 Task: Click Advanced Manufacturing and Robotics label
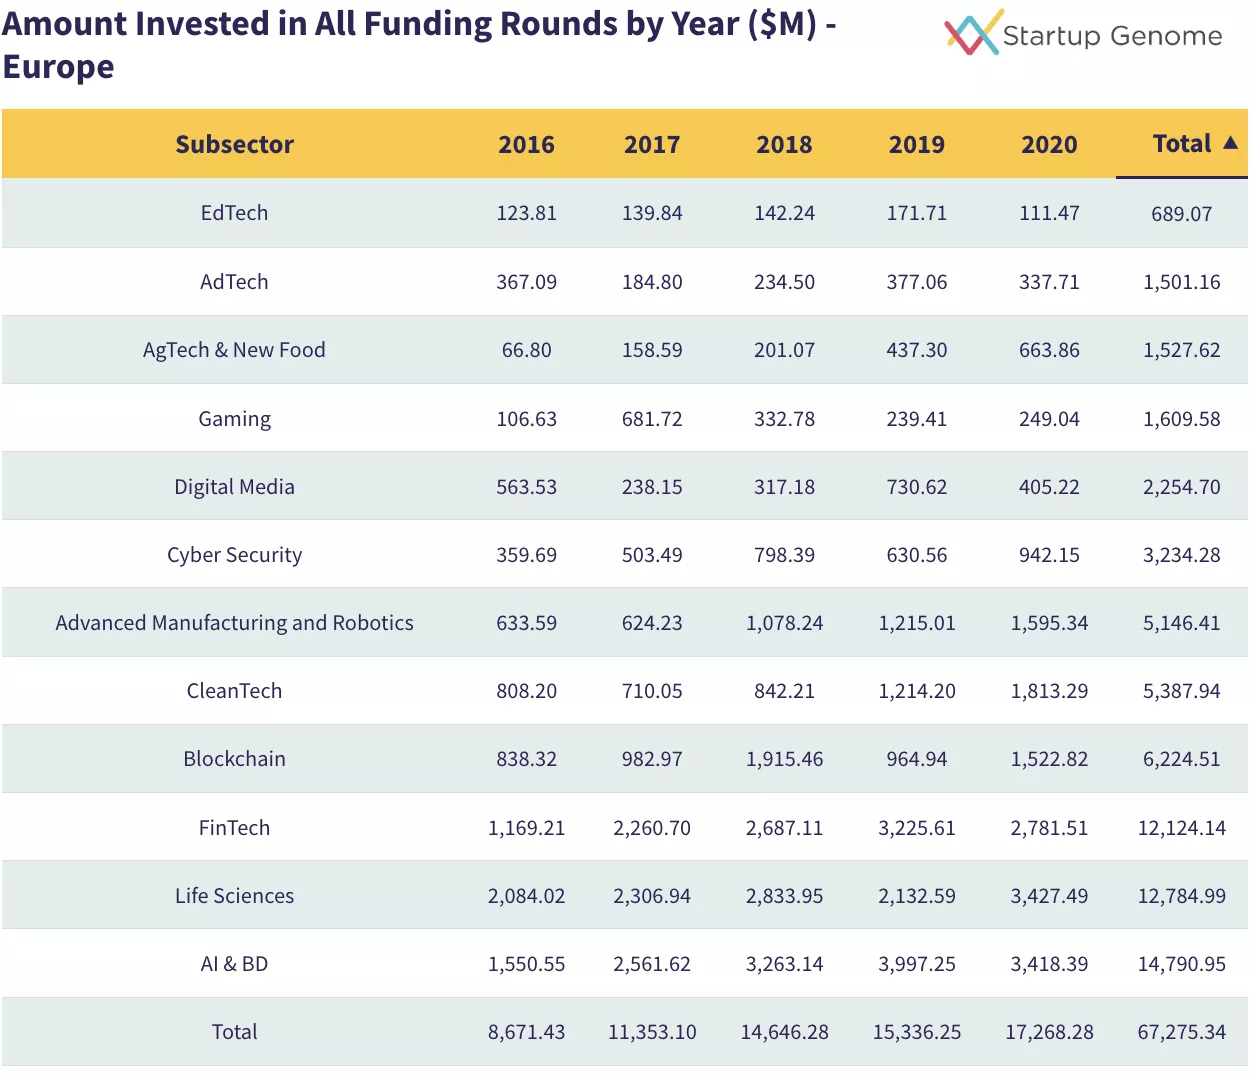tap(234, 623)
